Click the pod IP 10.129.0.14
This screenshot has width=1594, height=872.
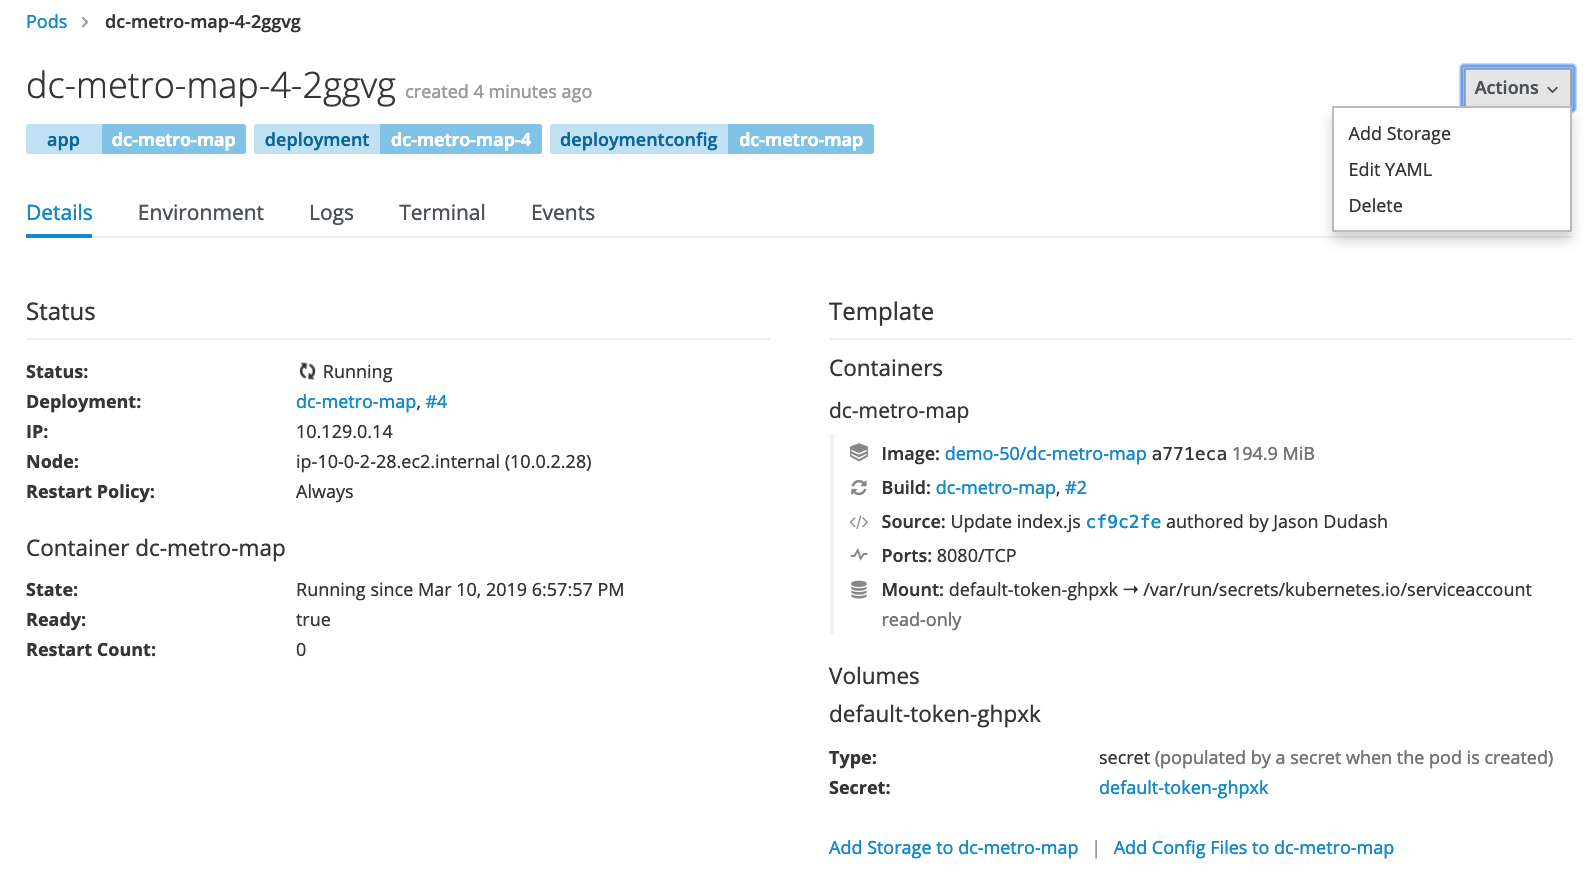coord(344,431)
